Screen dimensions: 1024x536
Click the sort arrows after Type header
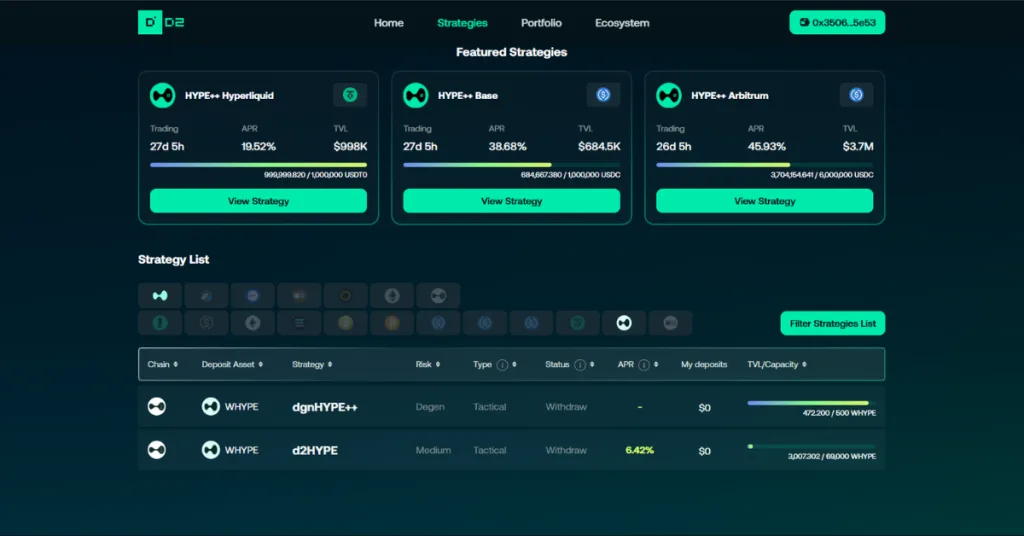pyautogui.click(x=515, y=364)
